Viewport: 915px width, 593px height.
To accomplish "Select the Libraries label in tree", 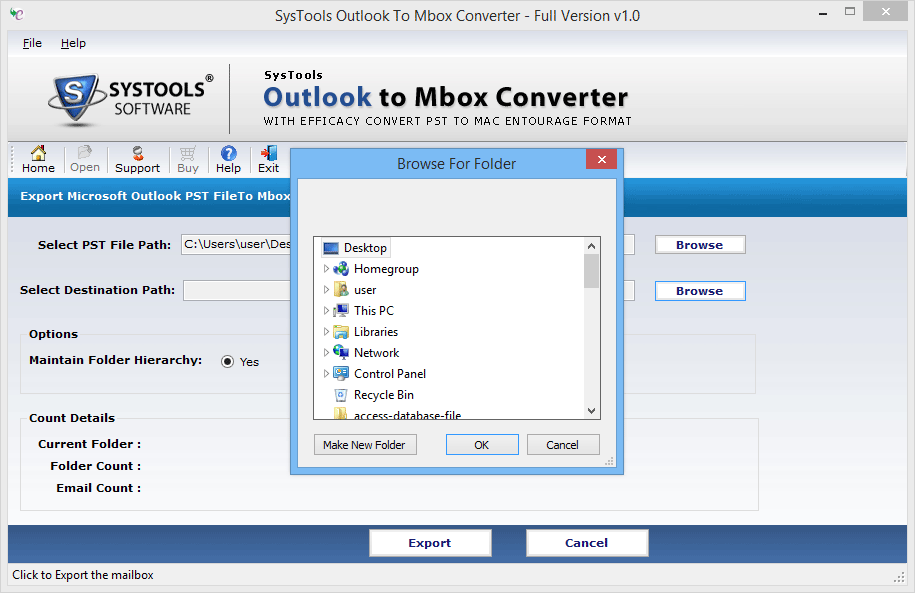I will pos(376,332).
